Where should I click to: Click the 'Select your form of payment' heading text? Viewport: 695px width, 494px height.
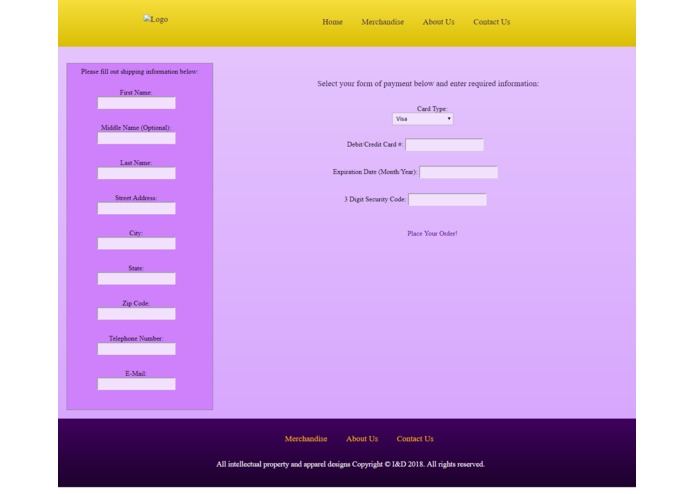pos(428,83)
